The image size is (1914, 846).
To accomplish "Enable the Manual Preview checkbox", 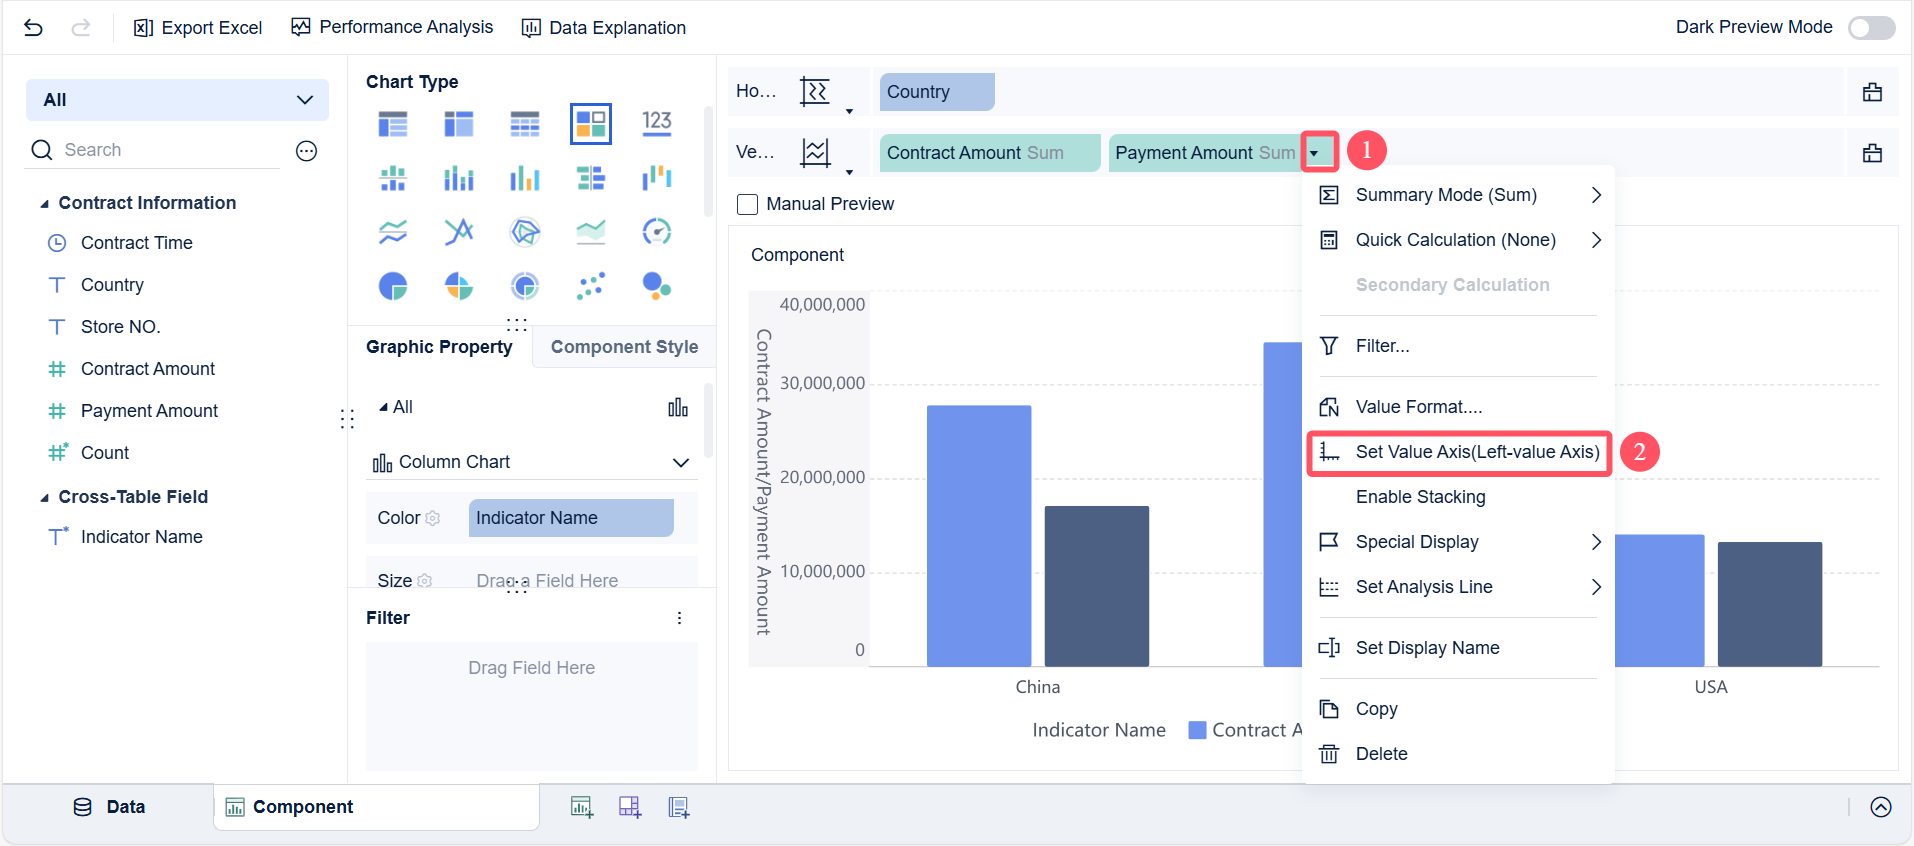I will (x=747, y=204).
